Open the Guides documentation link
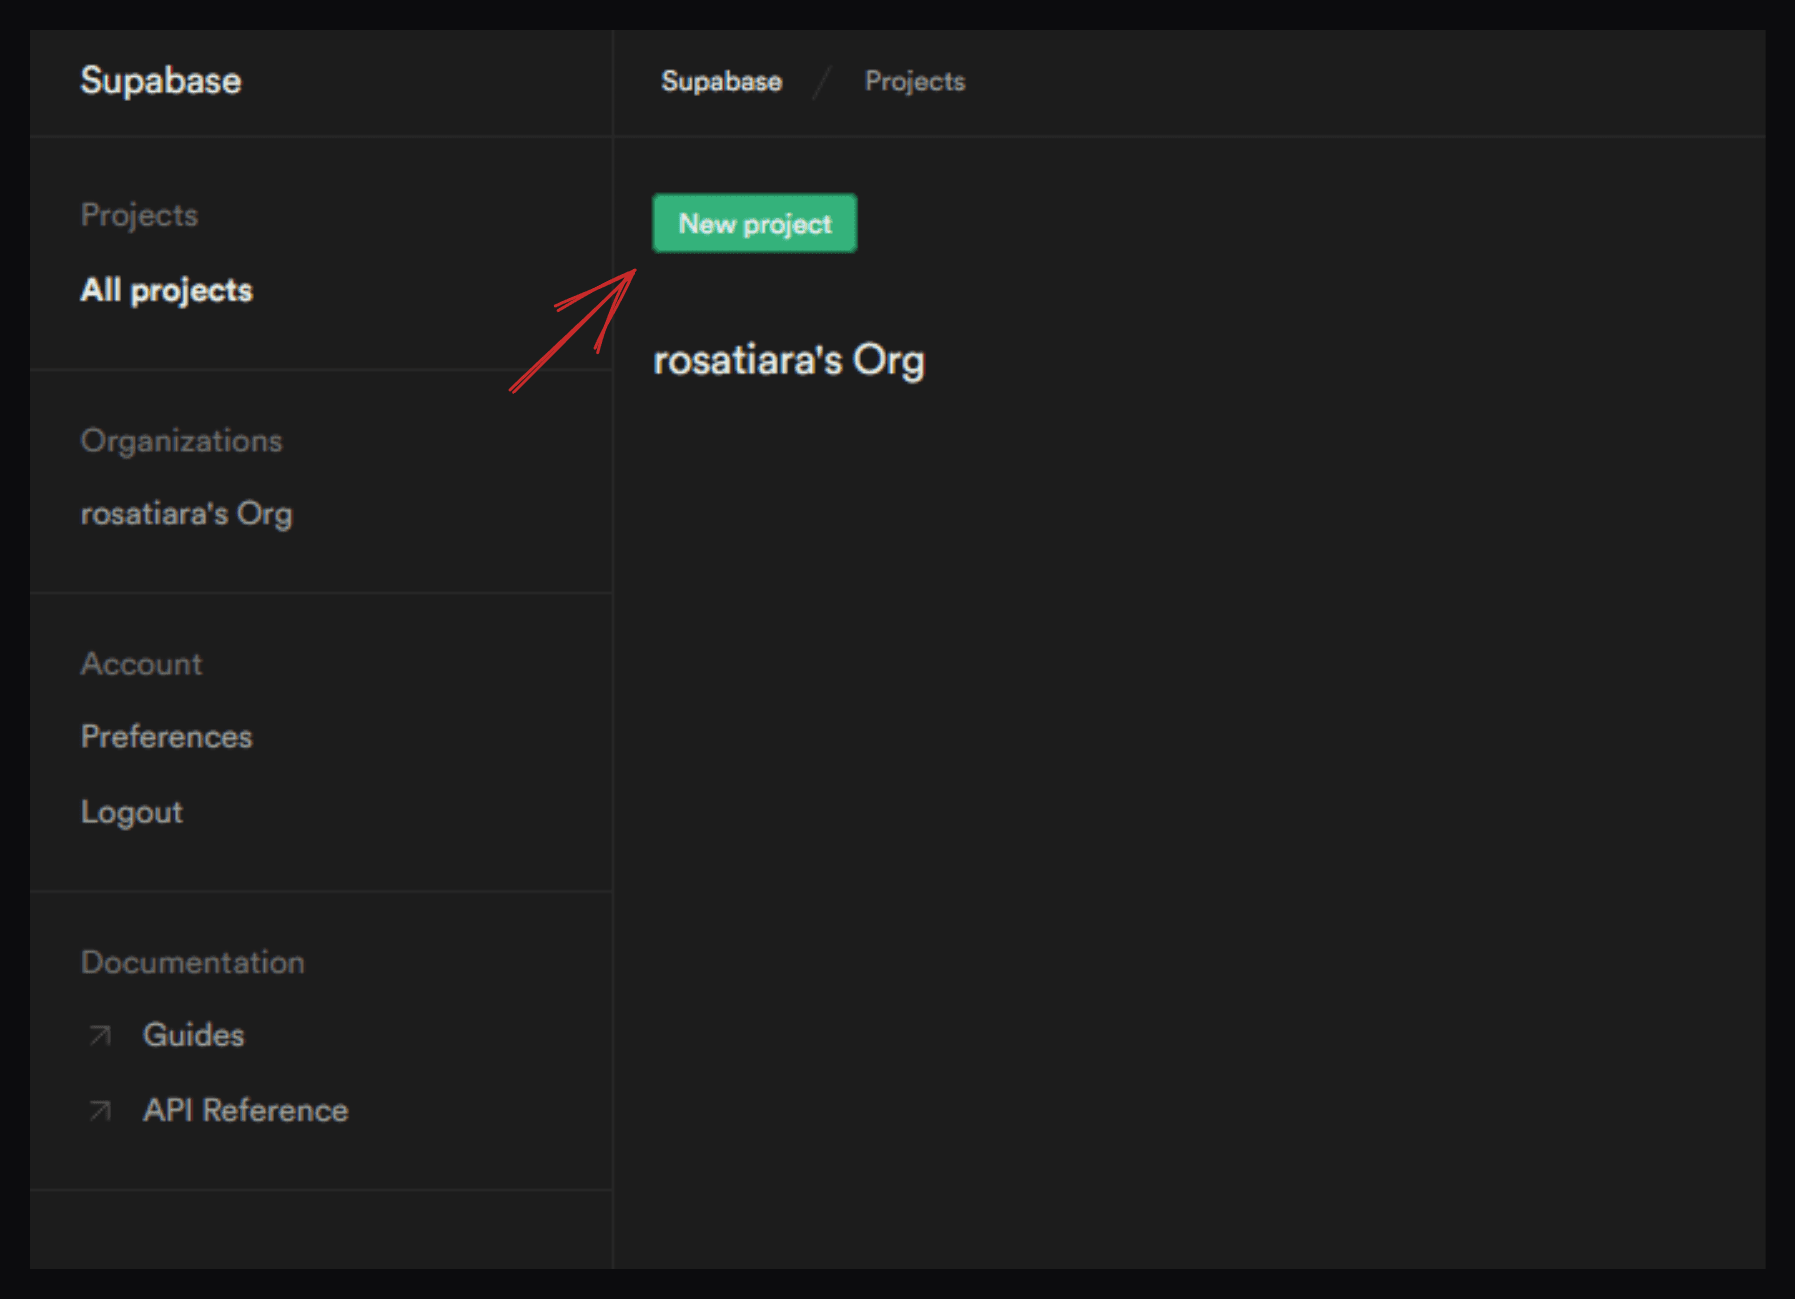Screen dimensions: 1795x1299 193,1035
